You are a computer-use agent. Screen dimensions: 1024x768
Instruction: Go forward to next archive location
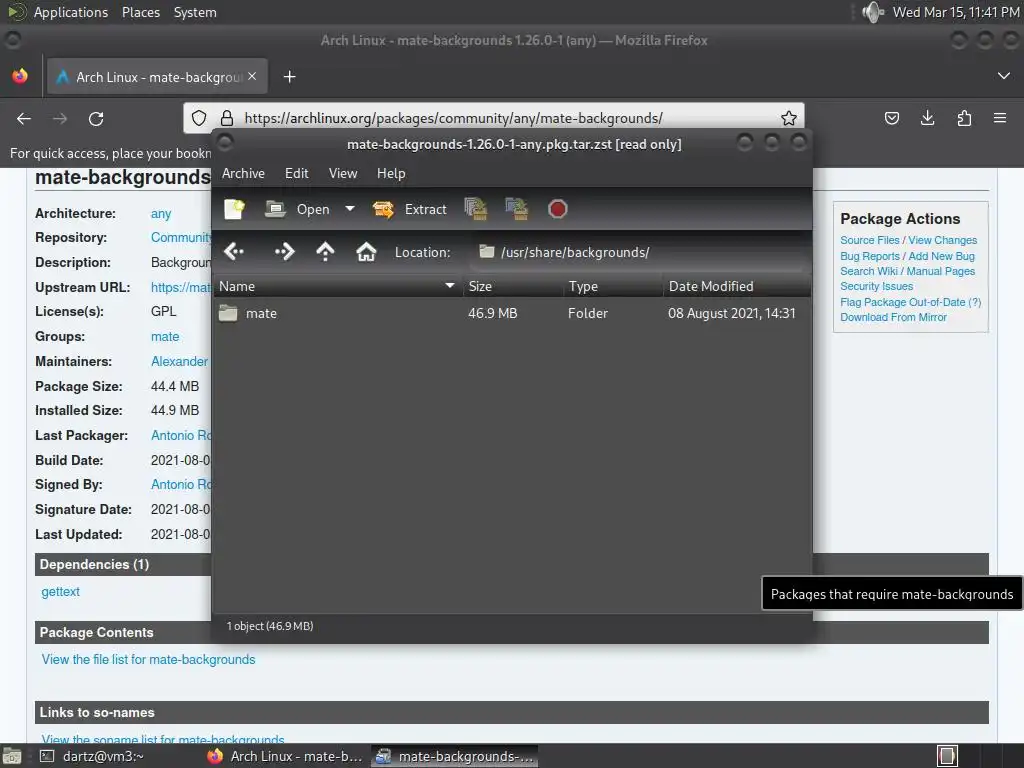pos(284,251)
